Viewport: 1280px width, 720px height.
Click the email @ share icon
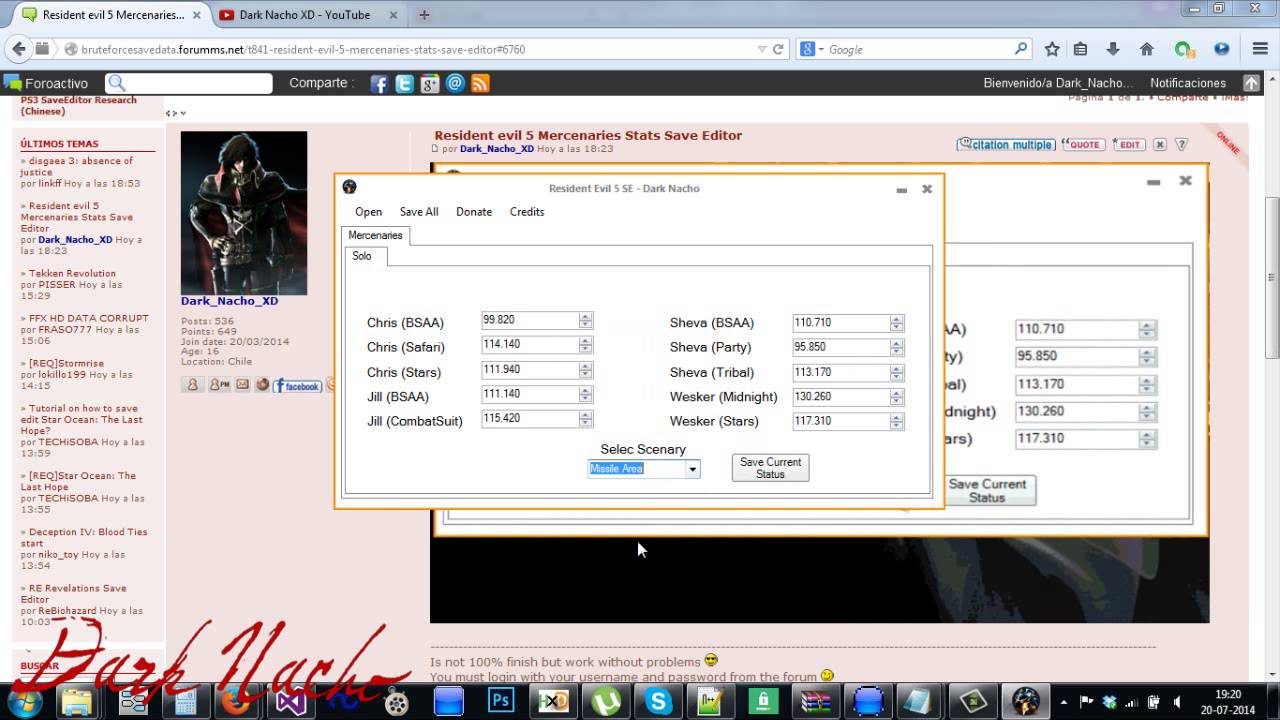(455, 84)
